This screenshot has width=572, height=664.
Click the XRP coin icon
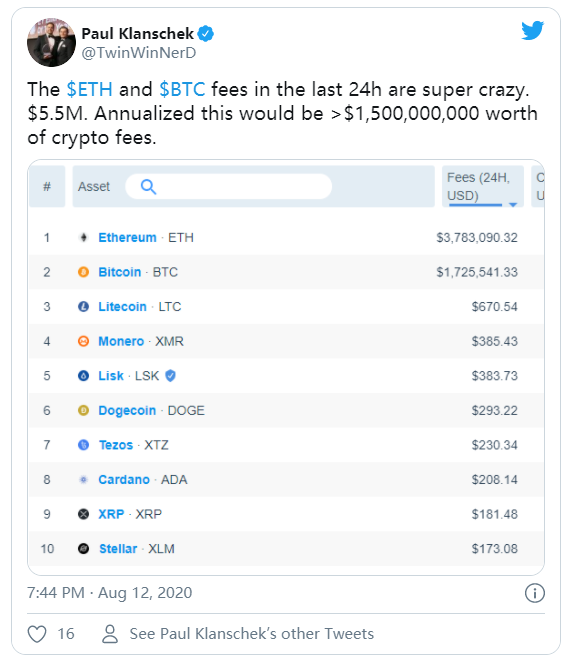83,514
